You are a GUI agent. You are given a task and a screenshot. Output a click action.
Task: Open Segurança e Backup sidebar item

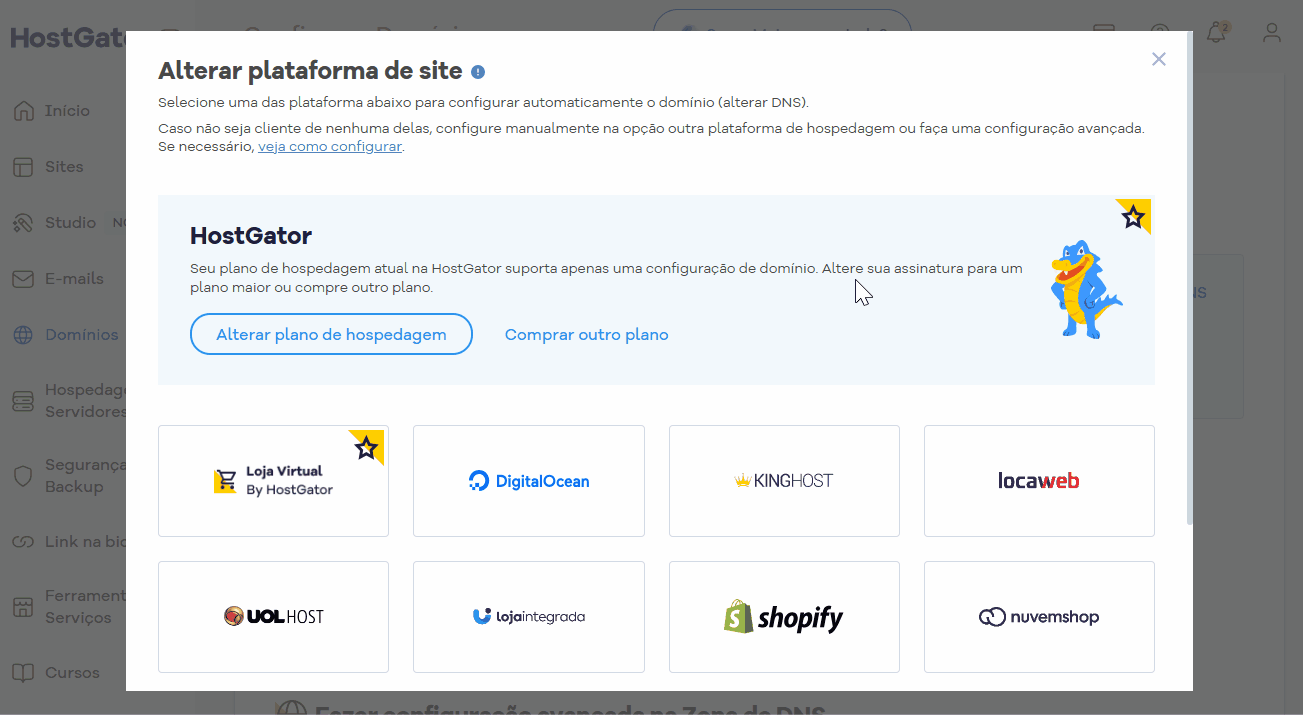(x=69, y=476)
